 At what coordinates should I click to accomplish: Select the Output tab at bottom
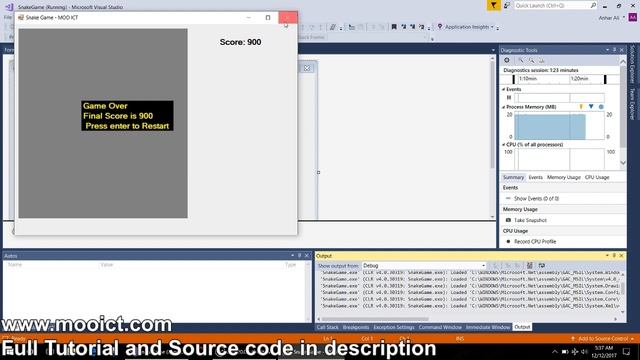pyautogui.click(x=522, y=327)
